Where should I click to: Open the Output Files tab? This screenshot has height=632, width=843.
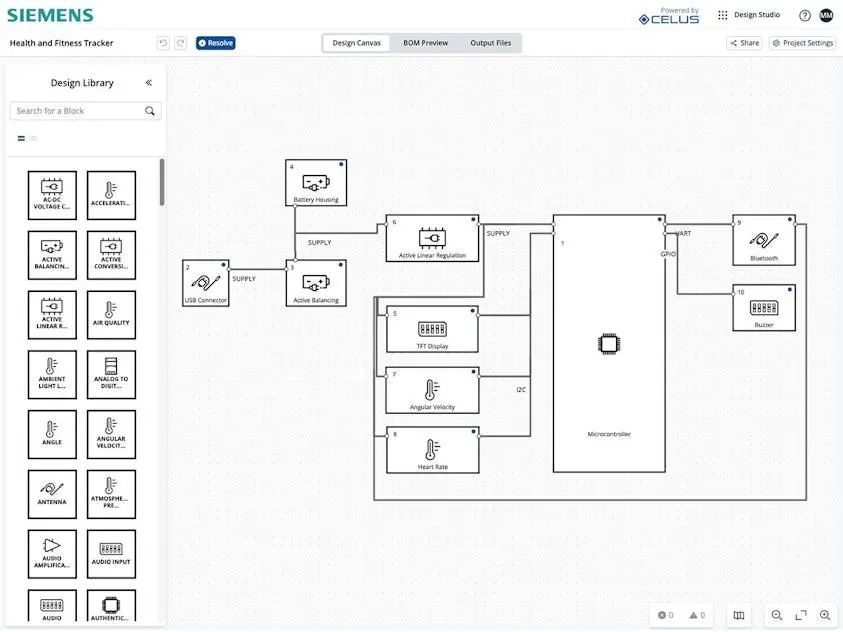(490, 43)
